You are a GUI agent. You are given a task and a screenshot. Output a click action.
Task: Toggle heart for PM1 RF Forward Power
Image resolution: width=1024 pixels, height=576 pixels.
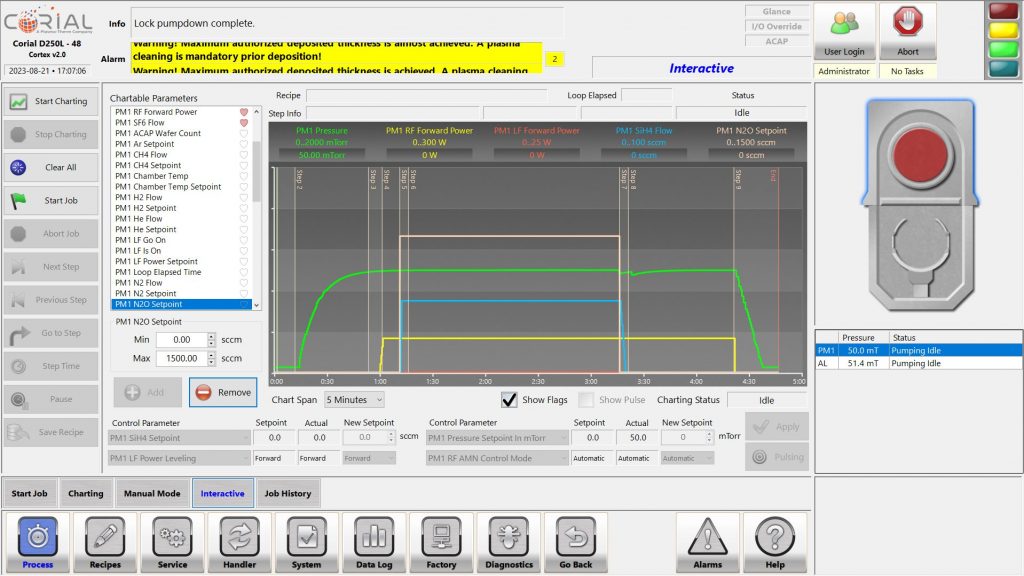point(243,112)
